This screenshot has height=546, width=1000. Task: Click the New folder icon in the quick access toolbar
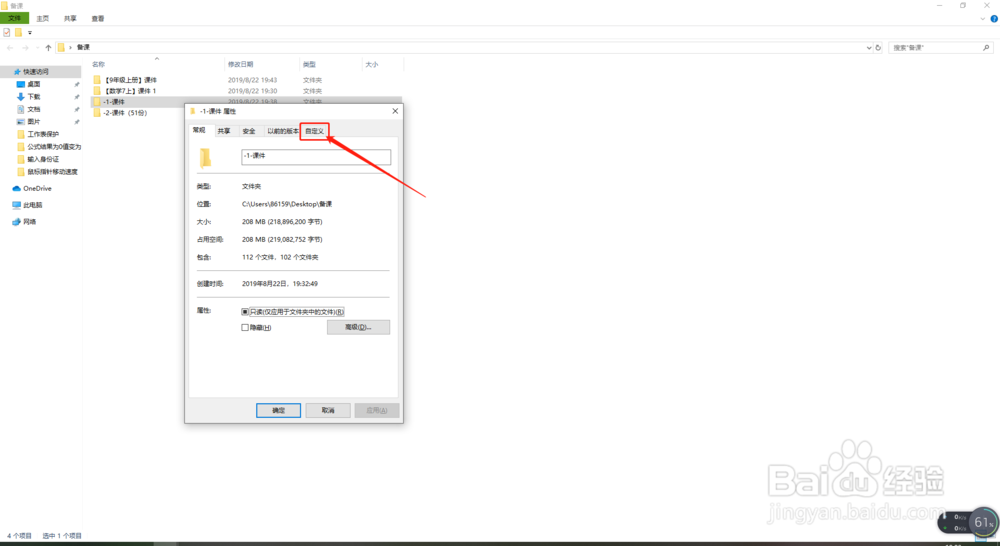18,32
